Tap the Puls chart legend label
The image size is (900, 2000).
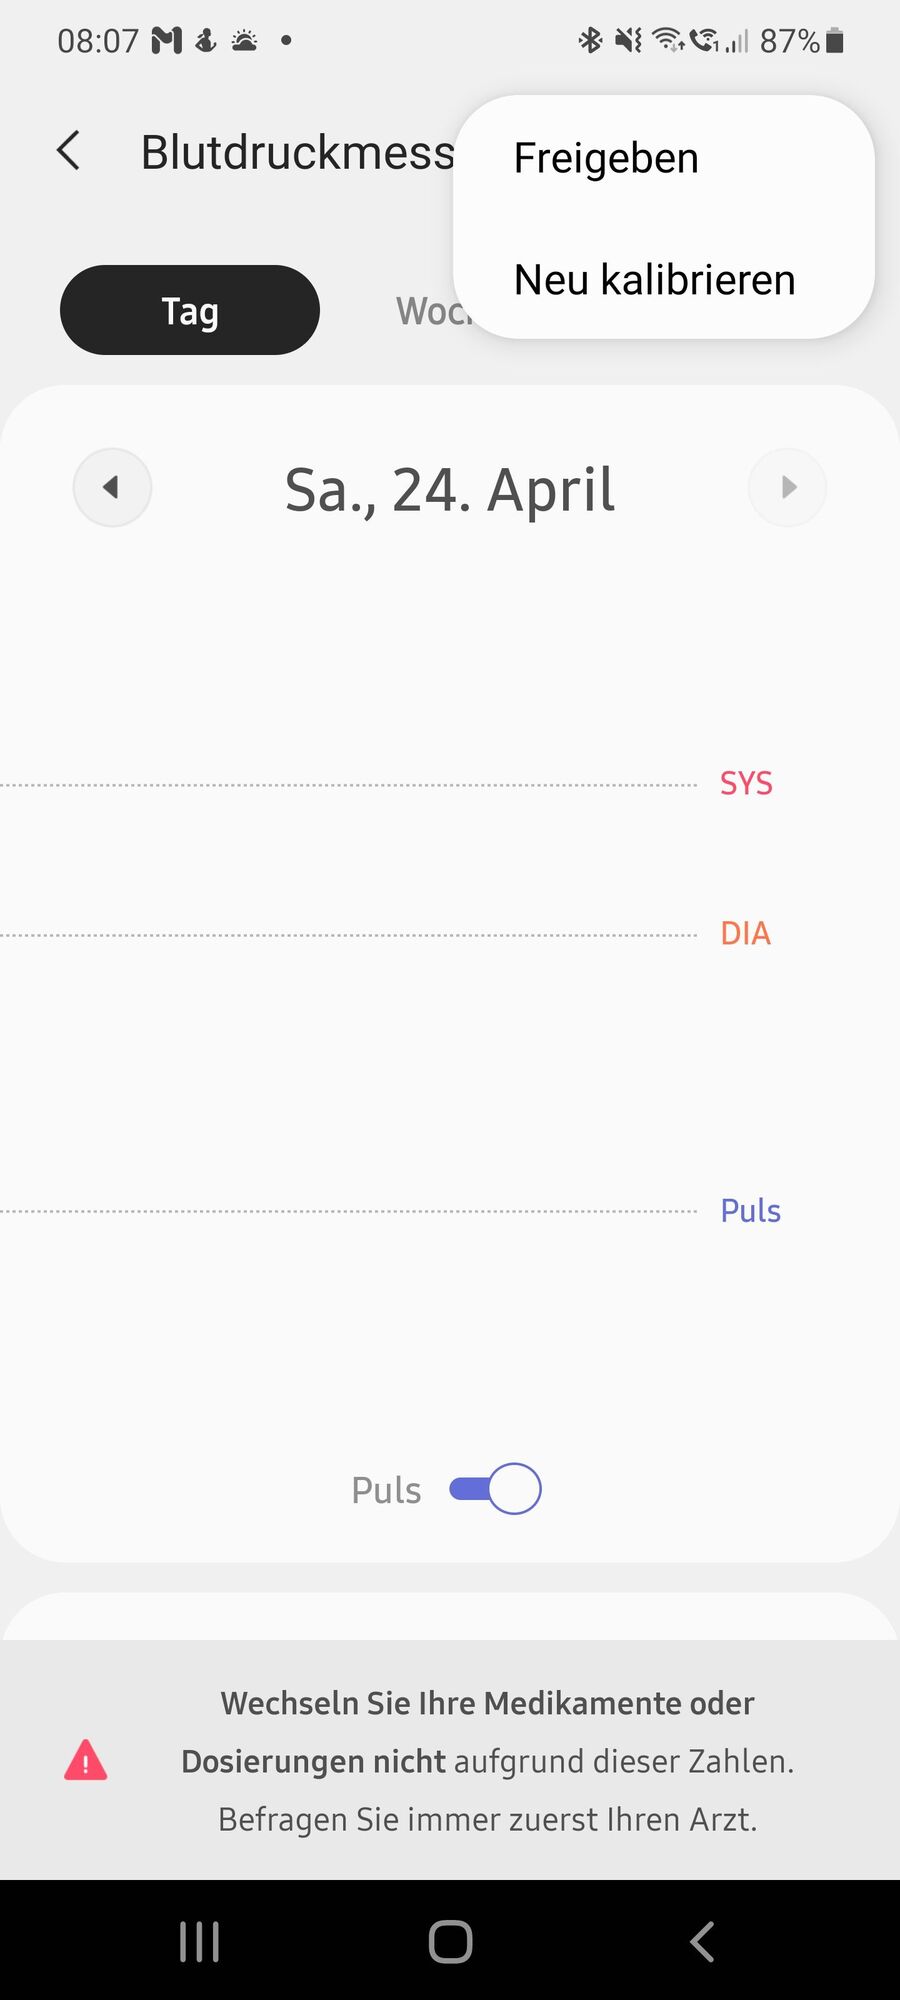click(751, 1211)
